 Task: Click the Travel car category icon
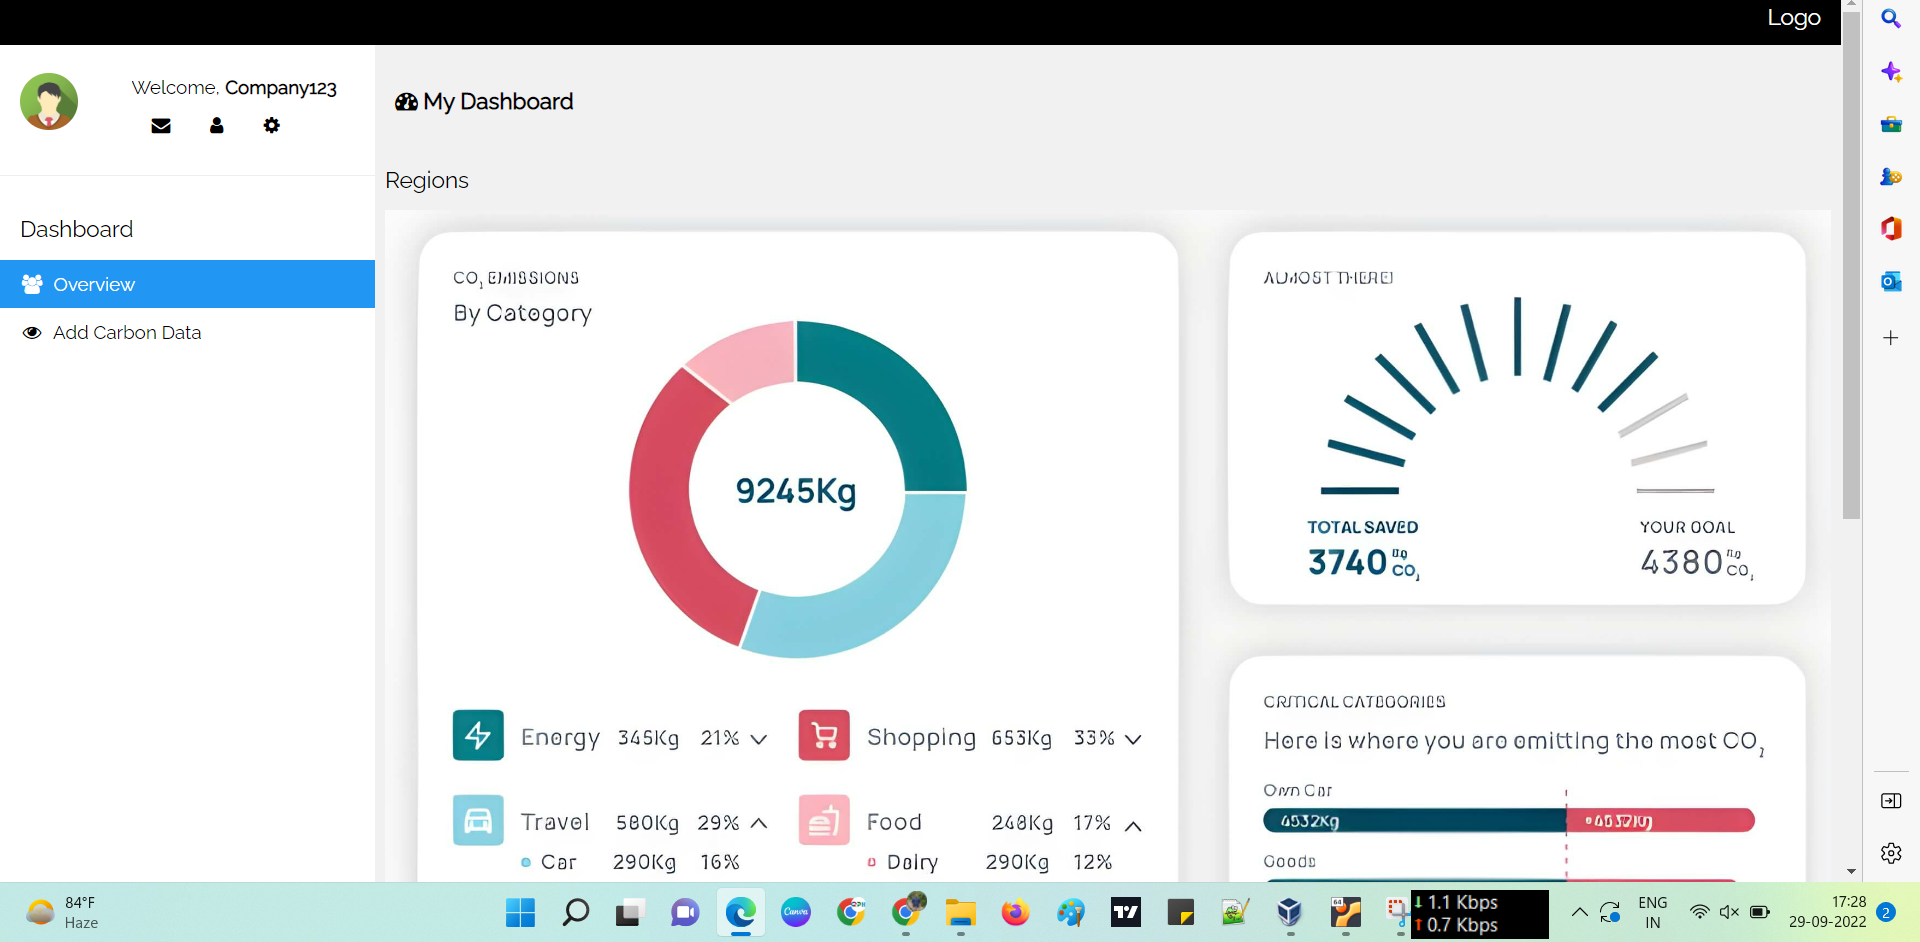pyautogui.click(x=478, y=820)
